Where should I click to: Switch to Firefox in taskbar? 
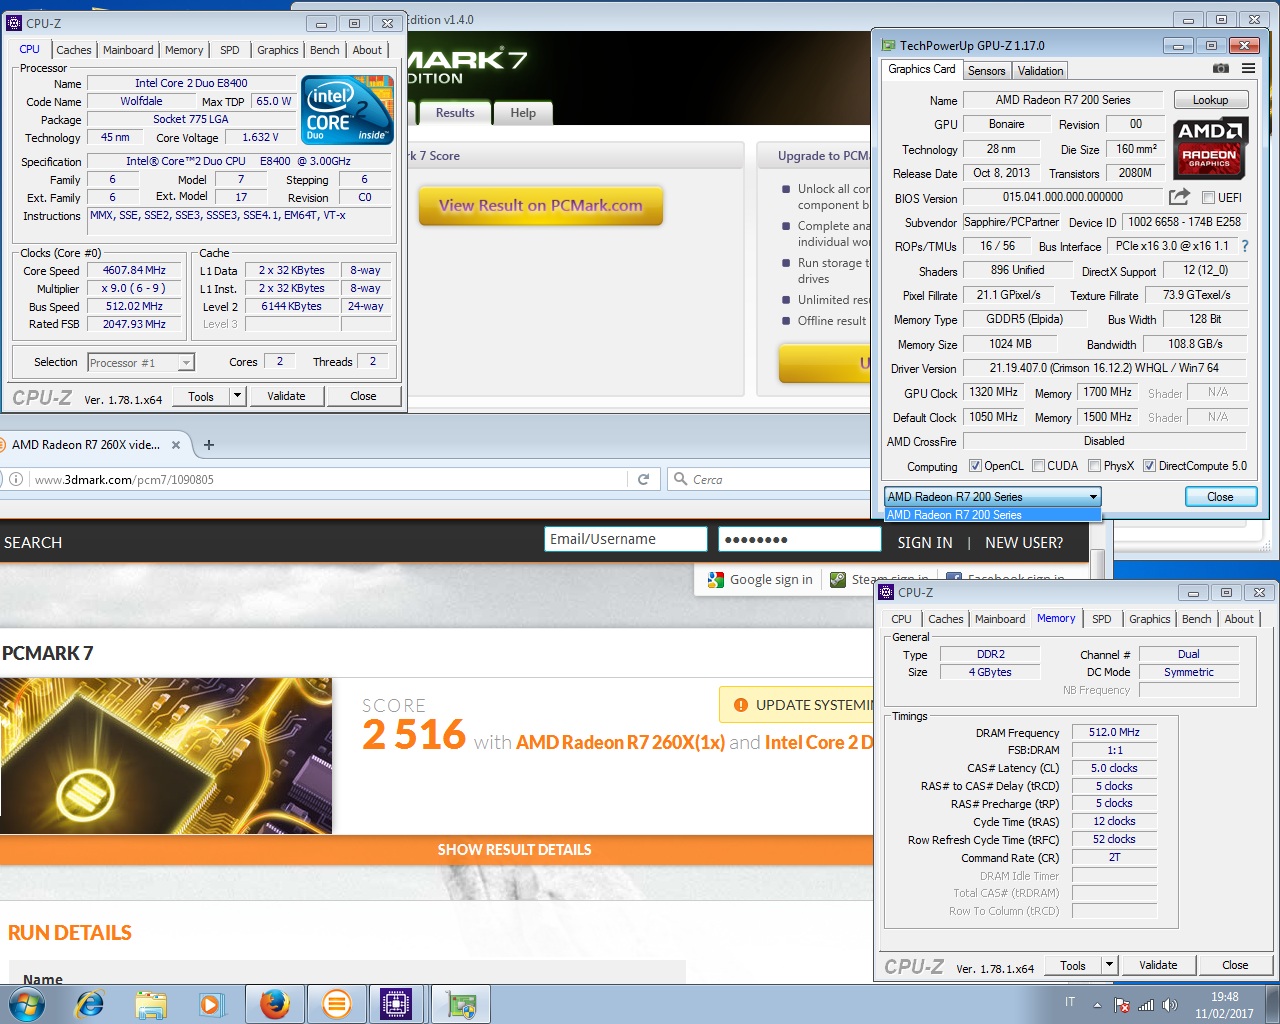(275, 1004)
